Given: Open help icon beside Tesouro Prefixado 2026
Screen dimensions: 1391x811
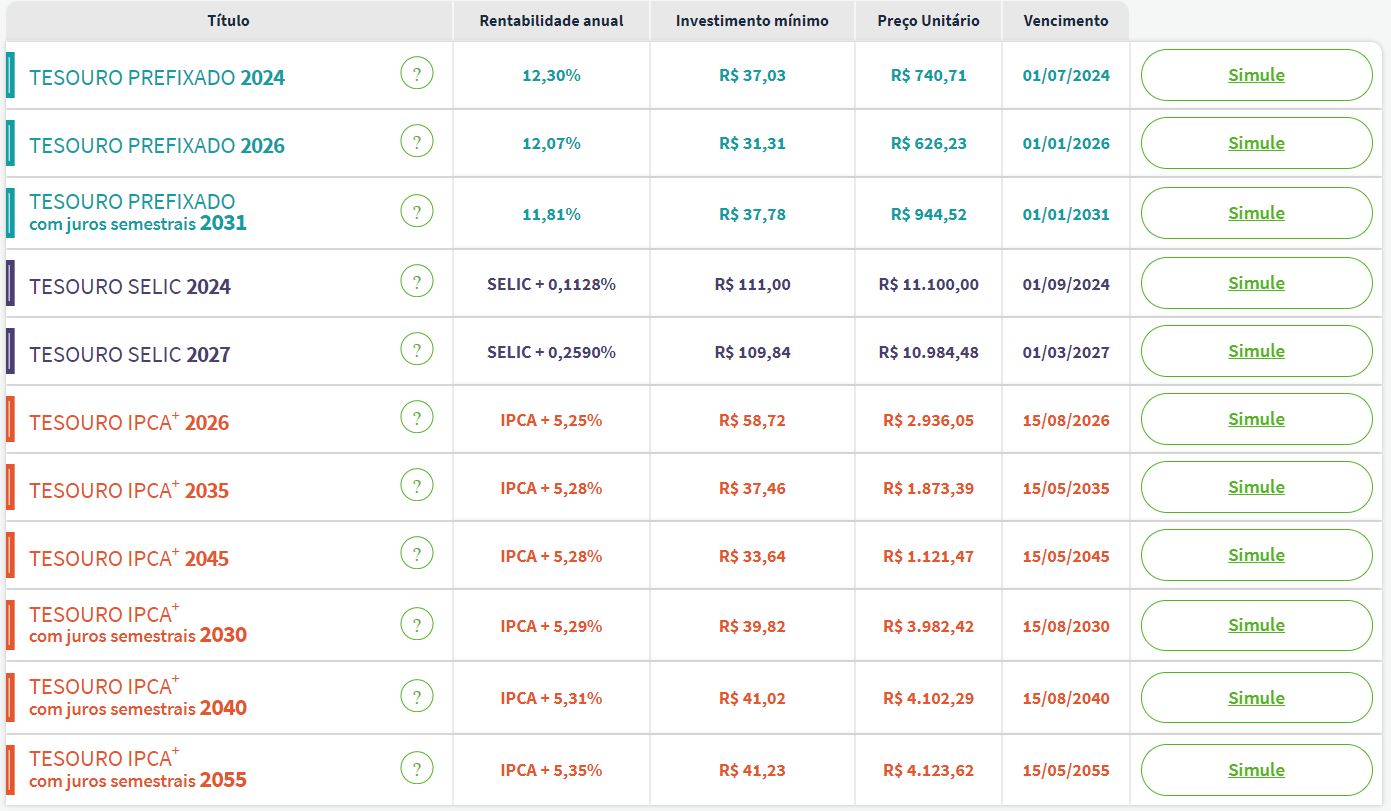Looking at the screenshot, I should [x=417, y=142].
